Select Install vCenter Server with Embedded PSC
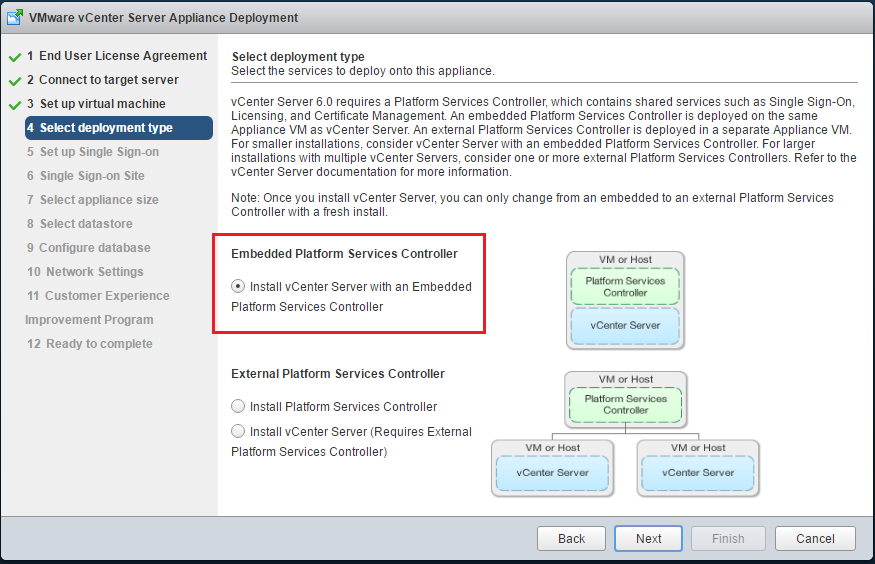This screenshot has width=875, height=564. click(238, 286)
